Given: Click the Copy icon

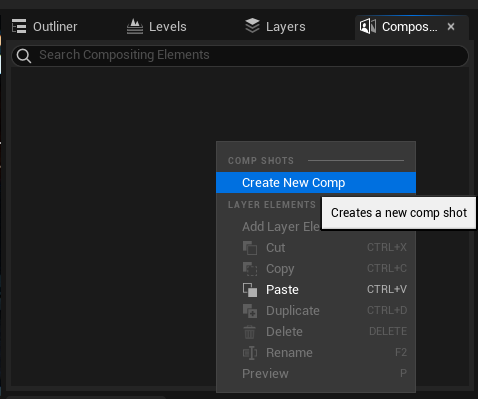Looking at the screenshot, I should (250, 269).
